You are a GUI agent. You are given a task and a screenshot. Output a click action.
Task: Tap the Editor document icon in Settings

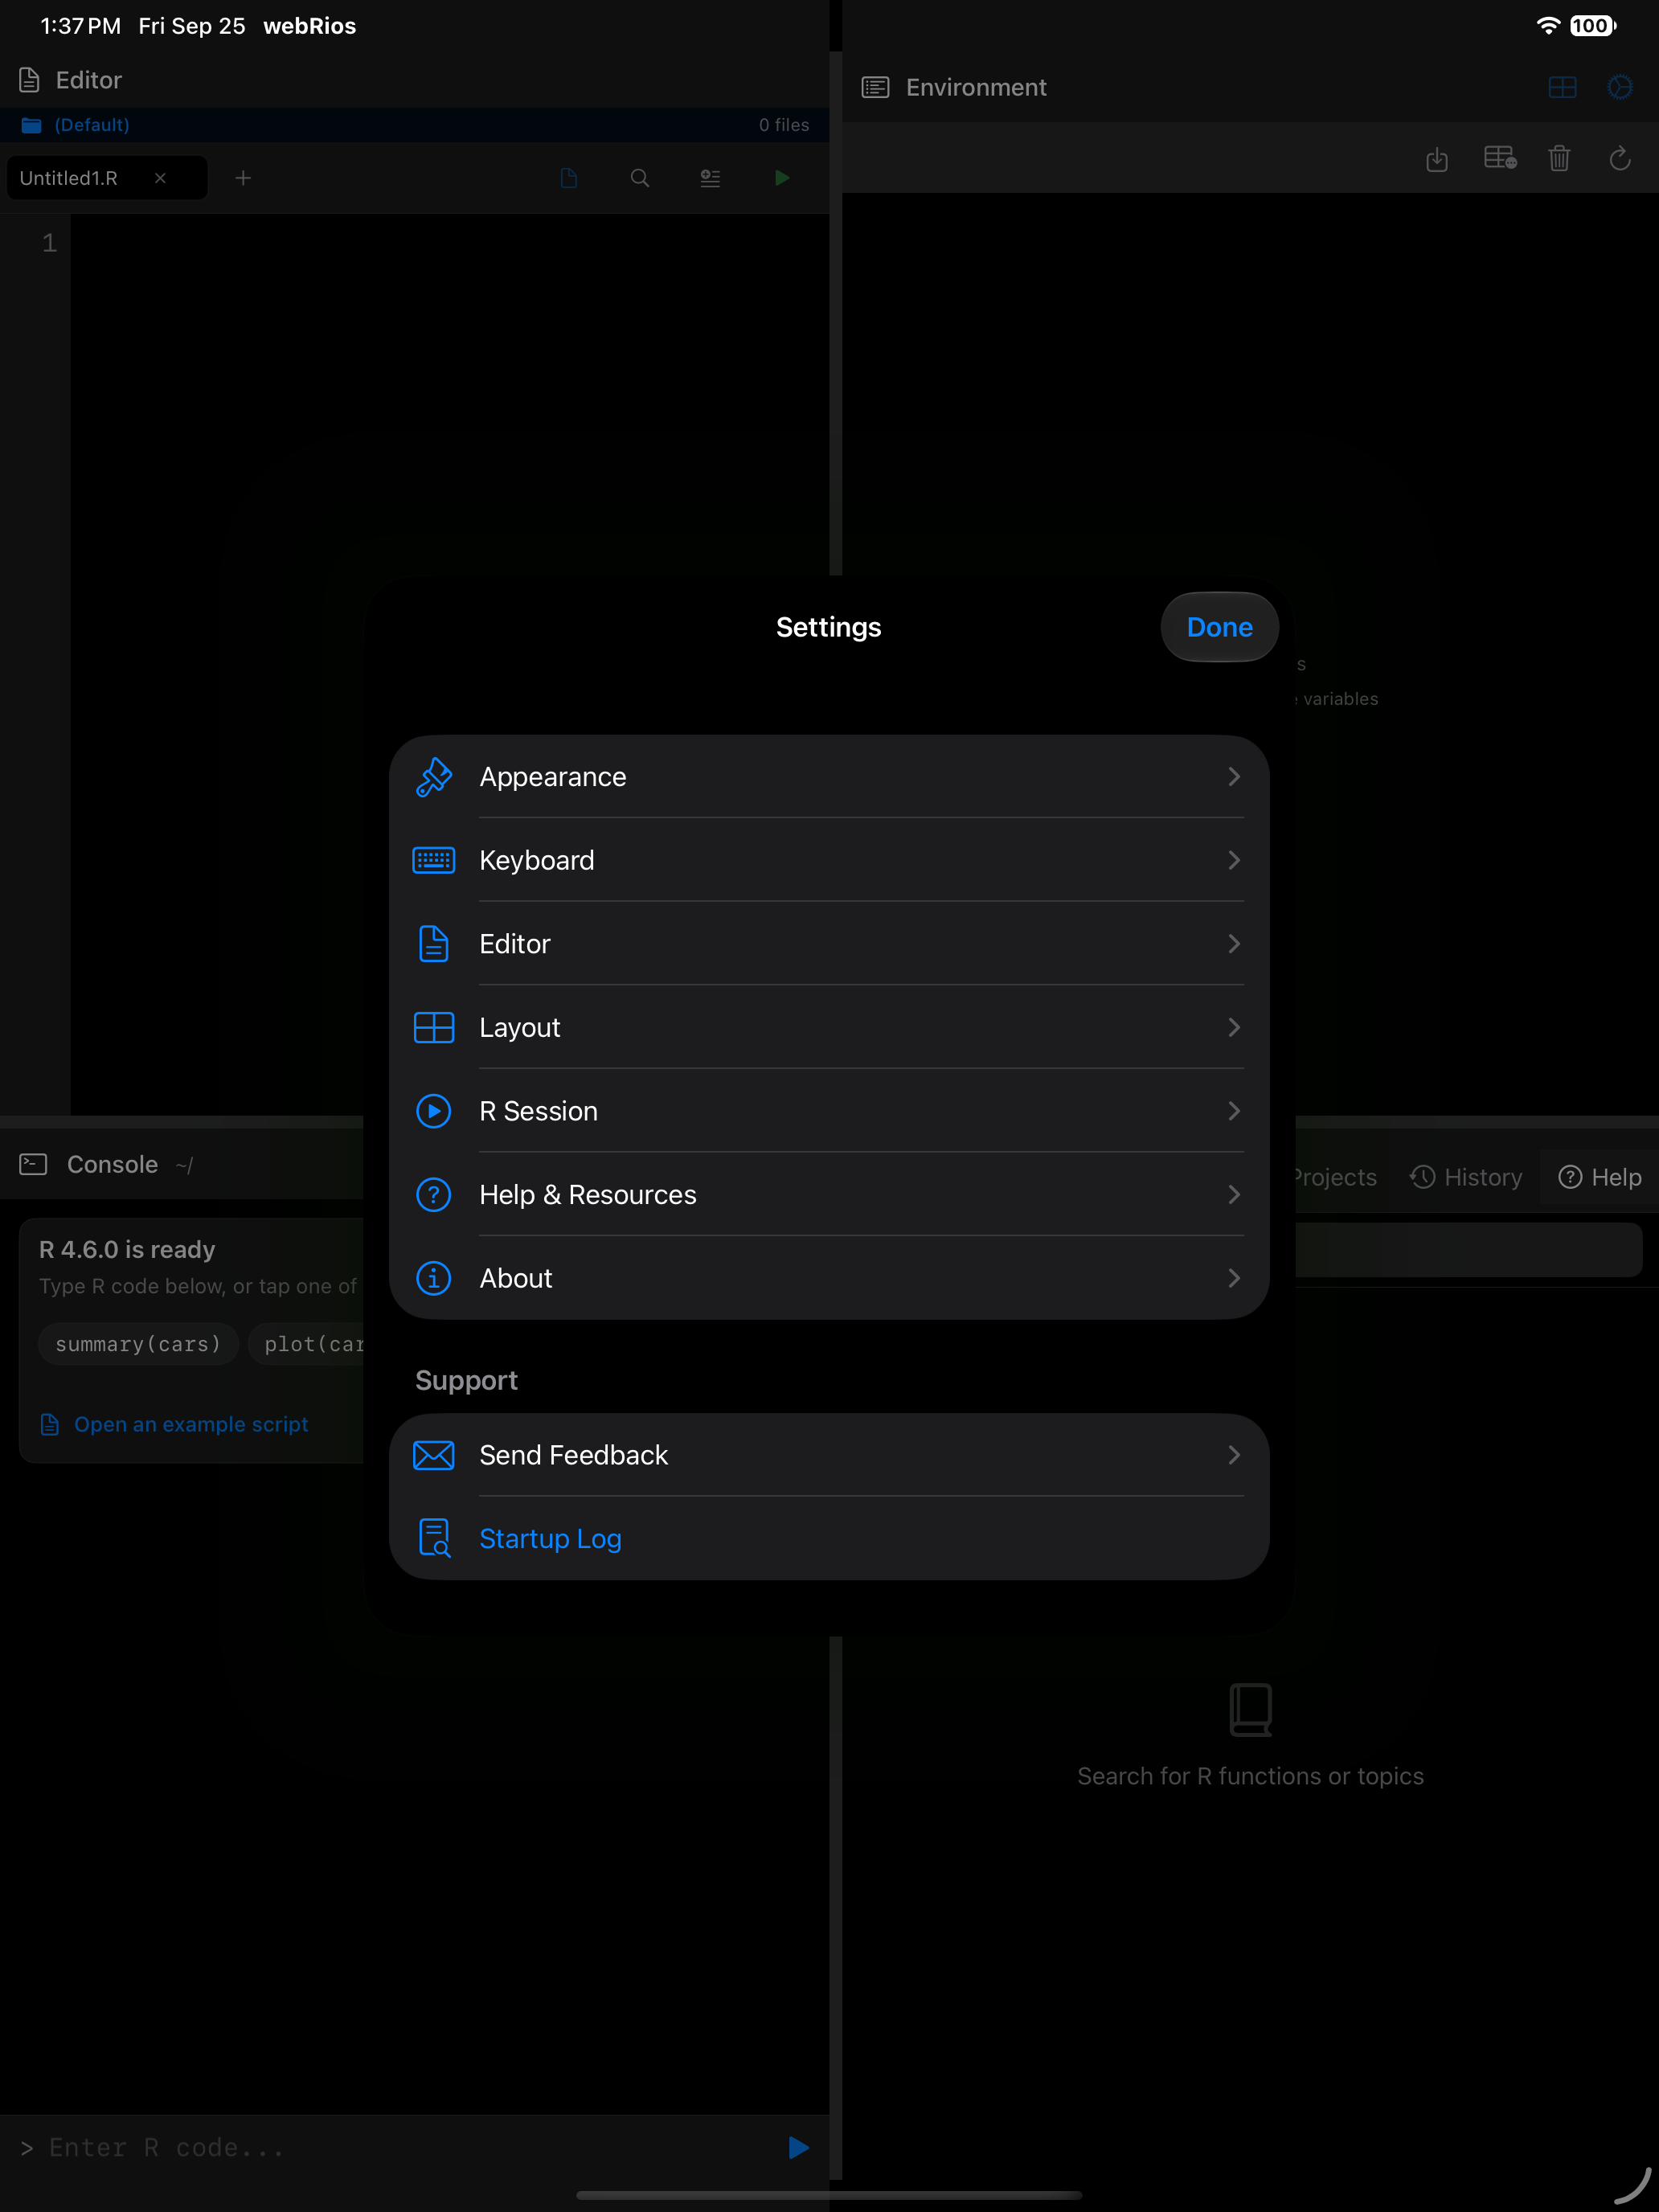(433, 944)
